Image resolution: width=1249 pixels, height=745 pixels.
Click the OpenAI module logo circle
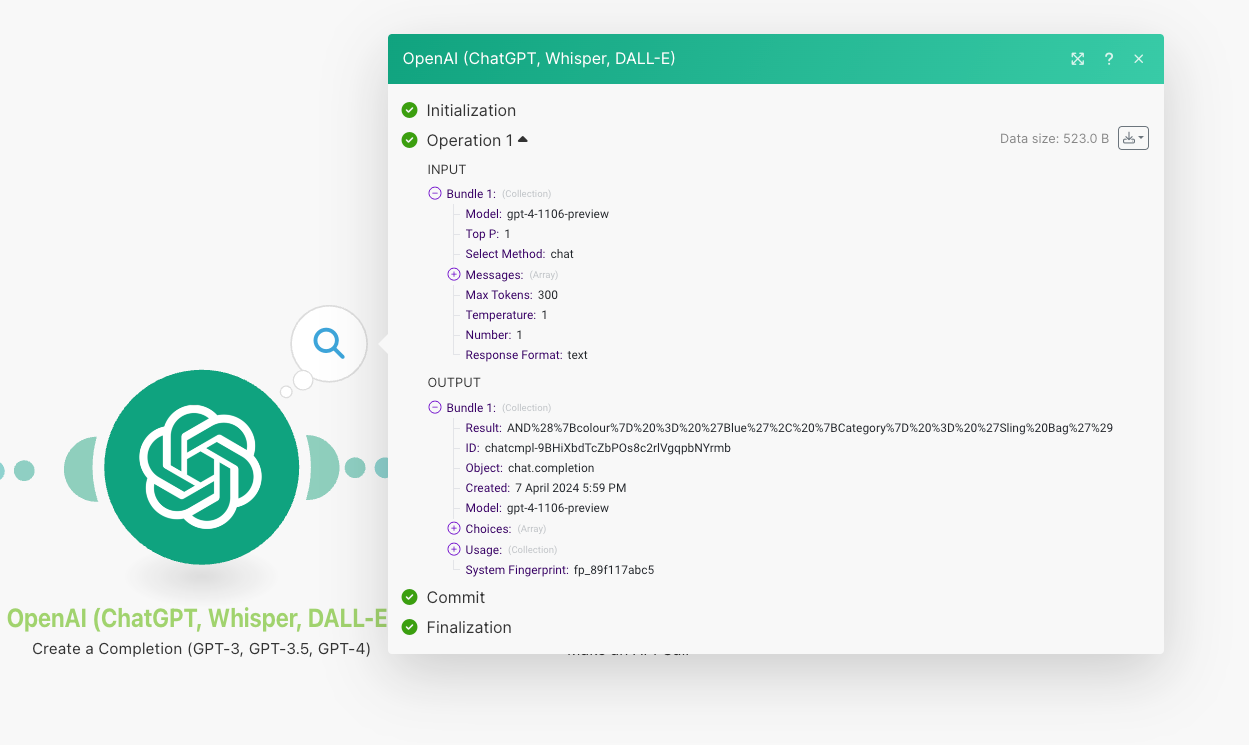point(202,467)
